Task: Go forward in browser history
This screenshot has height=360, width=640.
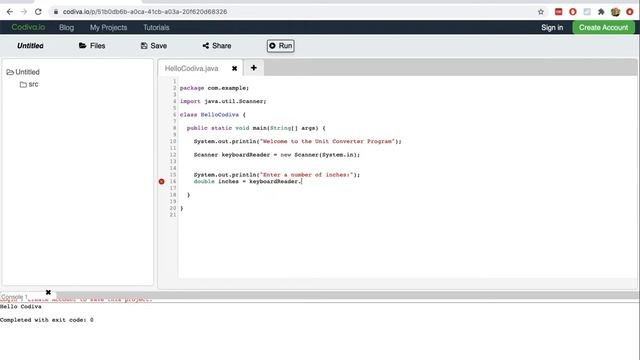Action: [24, 12]
